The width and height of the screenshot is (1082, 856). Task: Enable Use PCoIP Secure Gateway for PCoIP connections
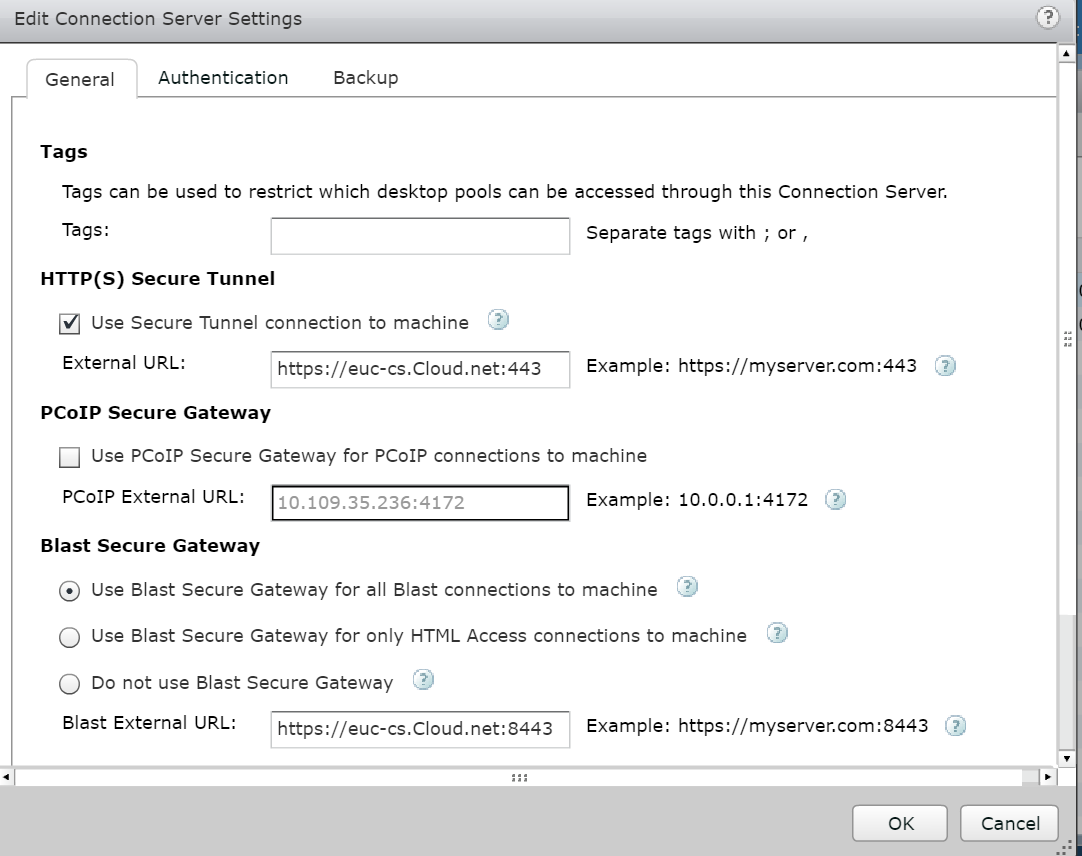[69, 456]
